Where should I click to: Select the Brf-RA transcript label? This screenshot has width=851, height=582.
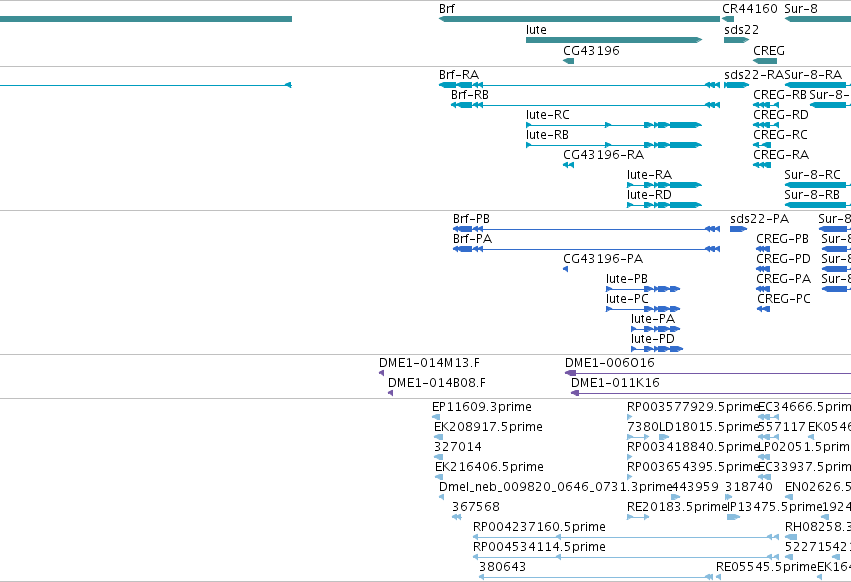[459, 75]
